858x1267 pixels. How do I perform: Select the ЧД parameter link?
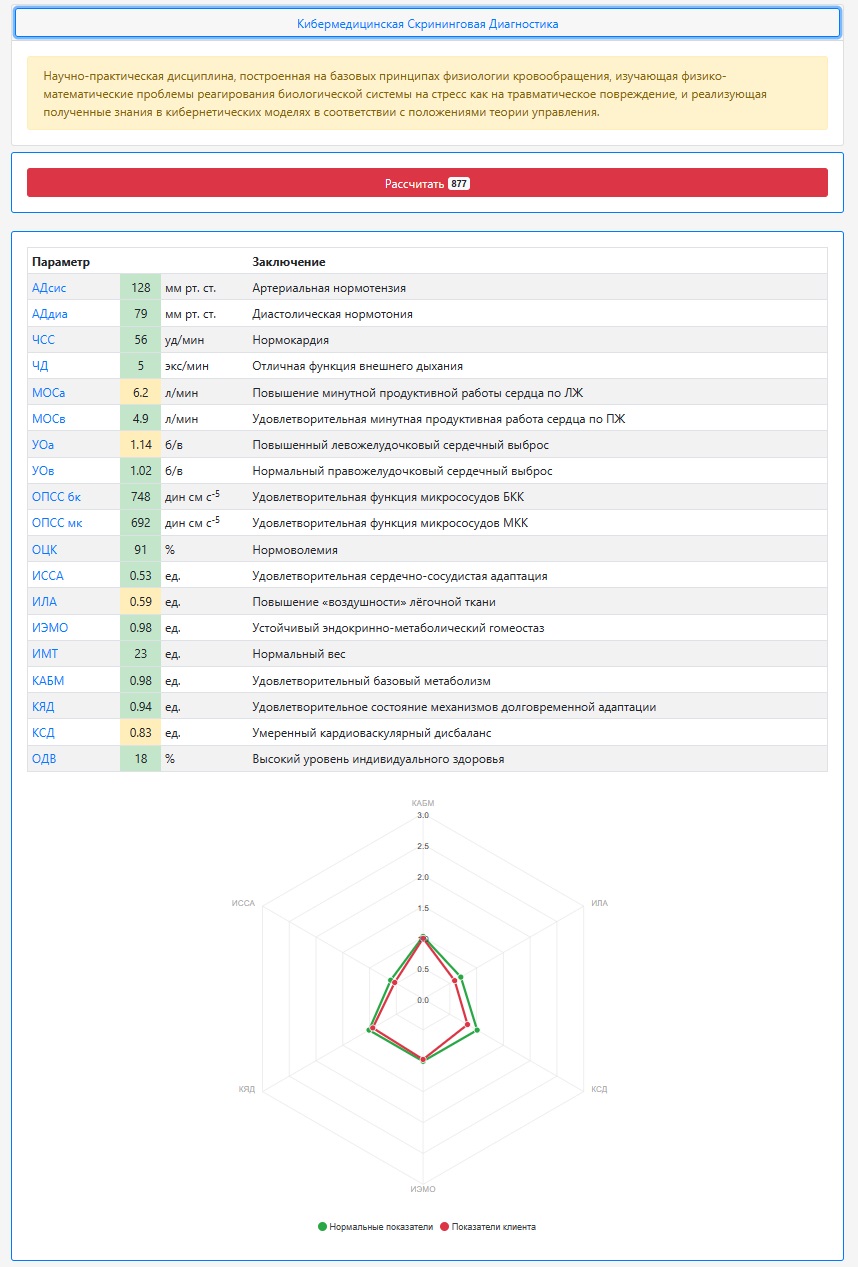pyautogui.click(x=40, y=366)
